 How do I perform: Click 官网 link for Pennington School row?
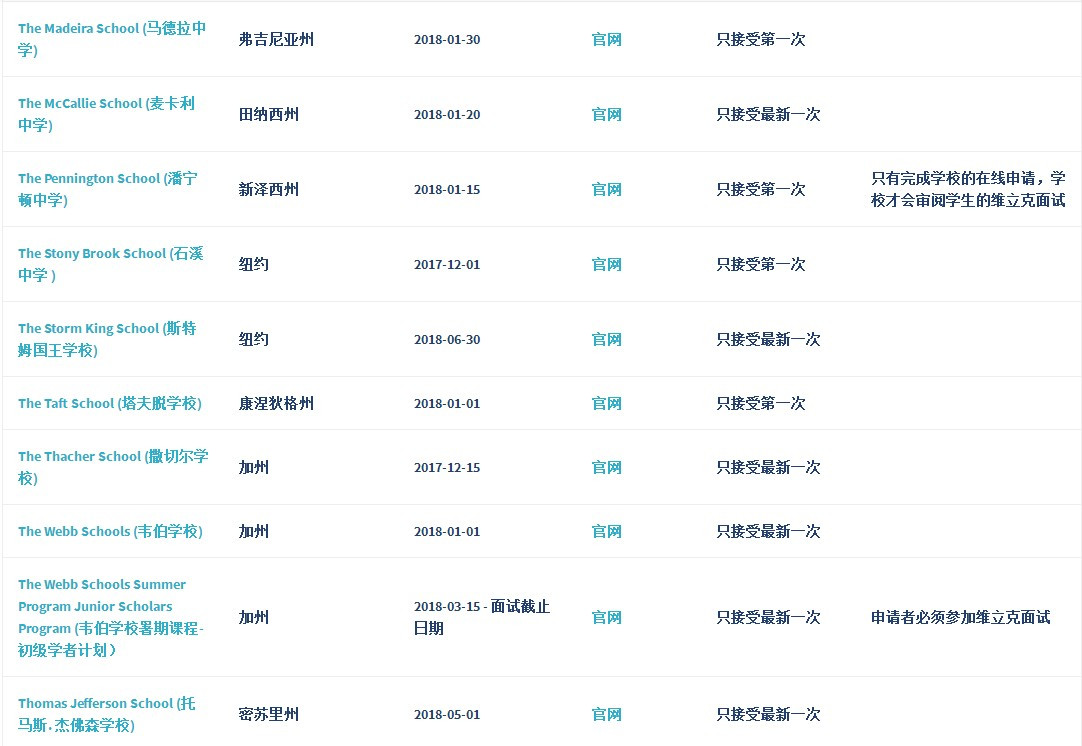[x=607, y=190]
